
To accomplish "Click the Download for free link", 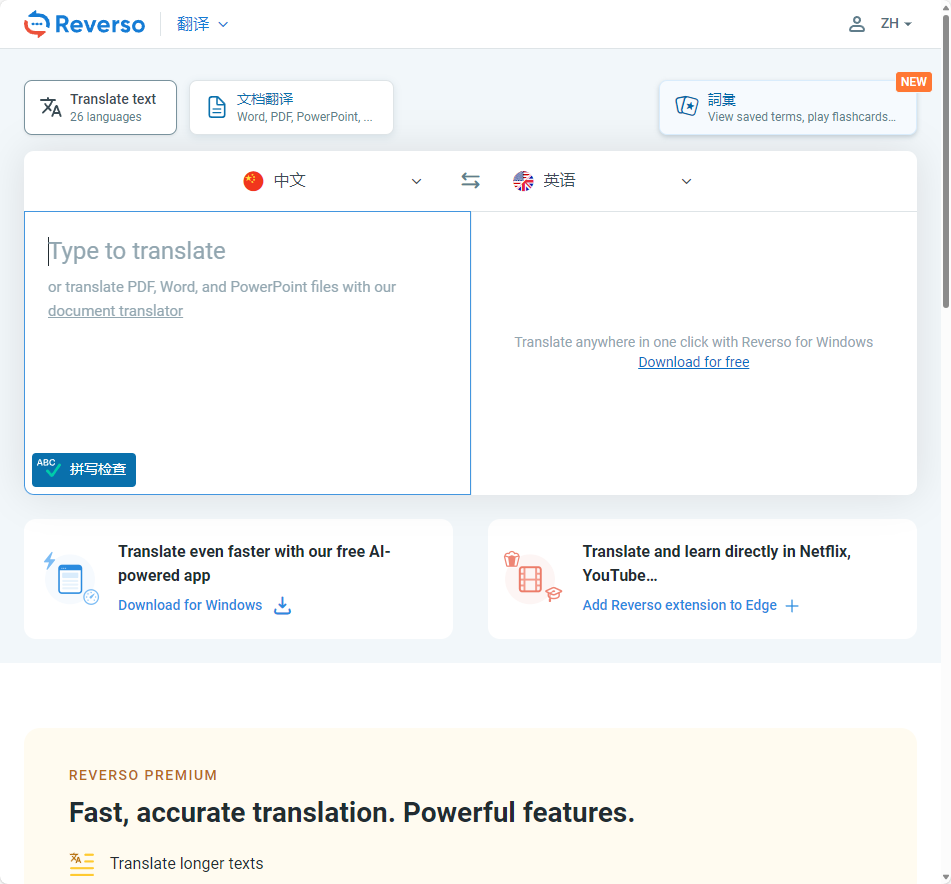I will point(694,362).
